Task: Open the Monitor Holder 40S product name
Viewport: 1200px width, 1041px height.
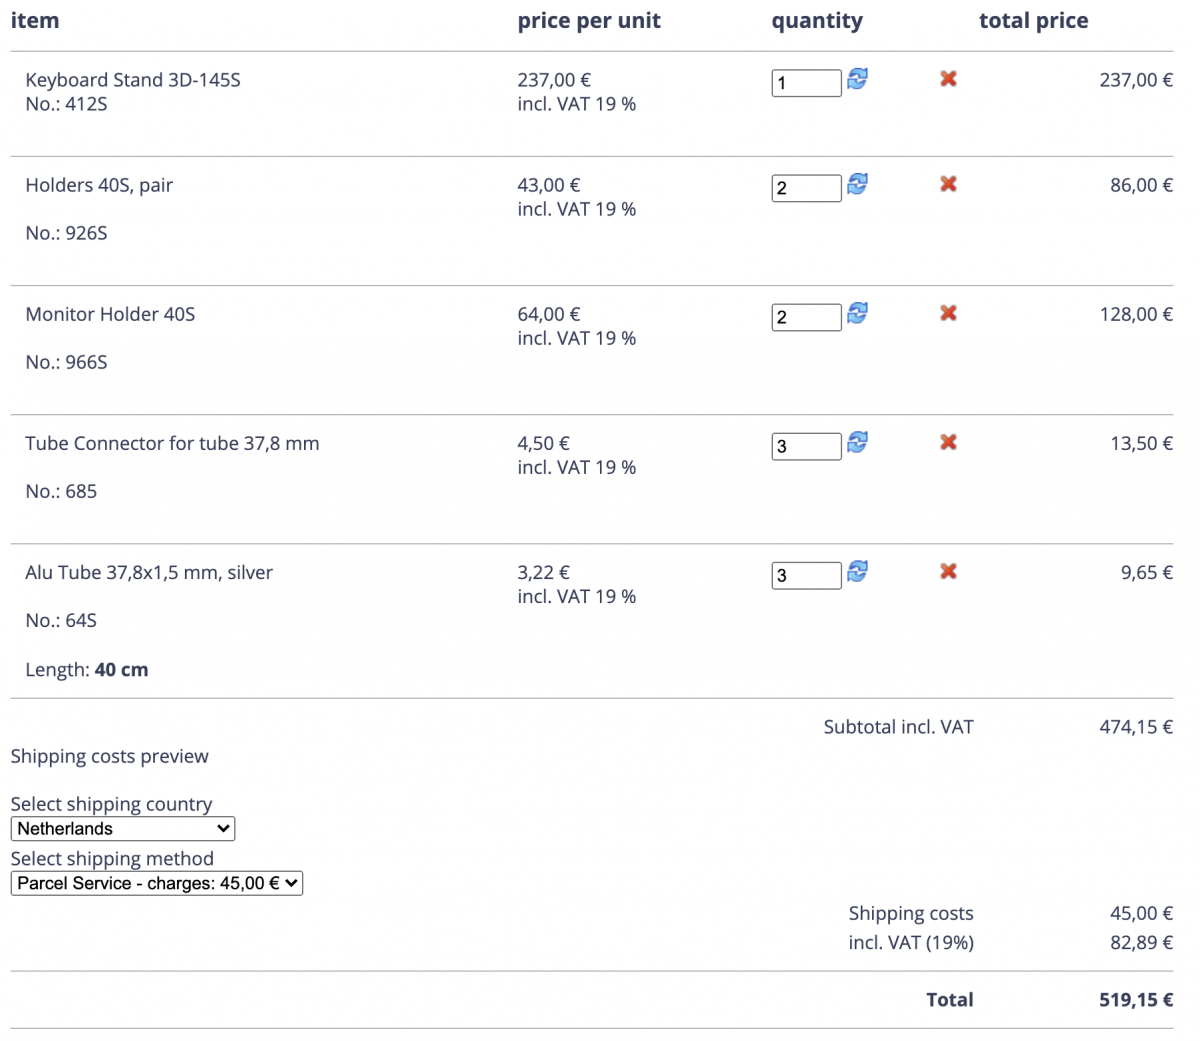Action: [x=110, y=314]
